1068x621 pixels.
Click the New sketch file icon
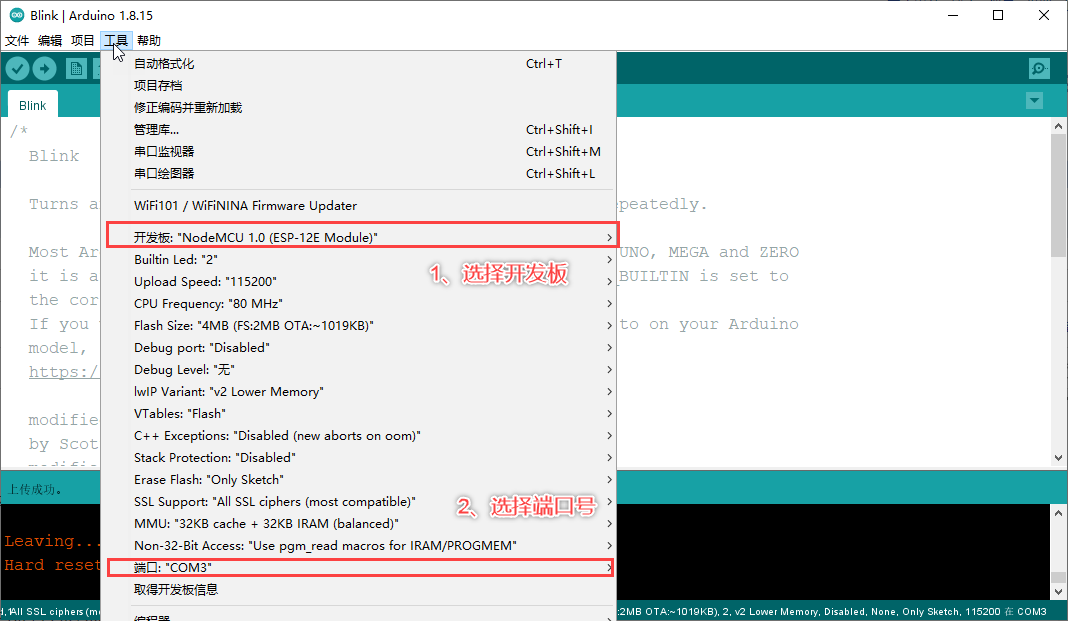(76, 68)
